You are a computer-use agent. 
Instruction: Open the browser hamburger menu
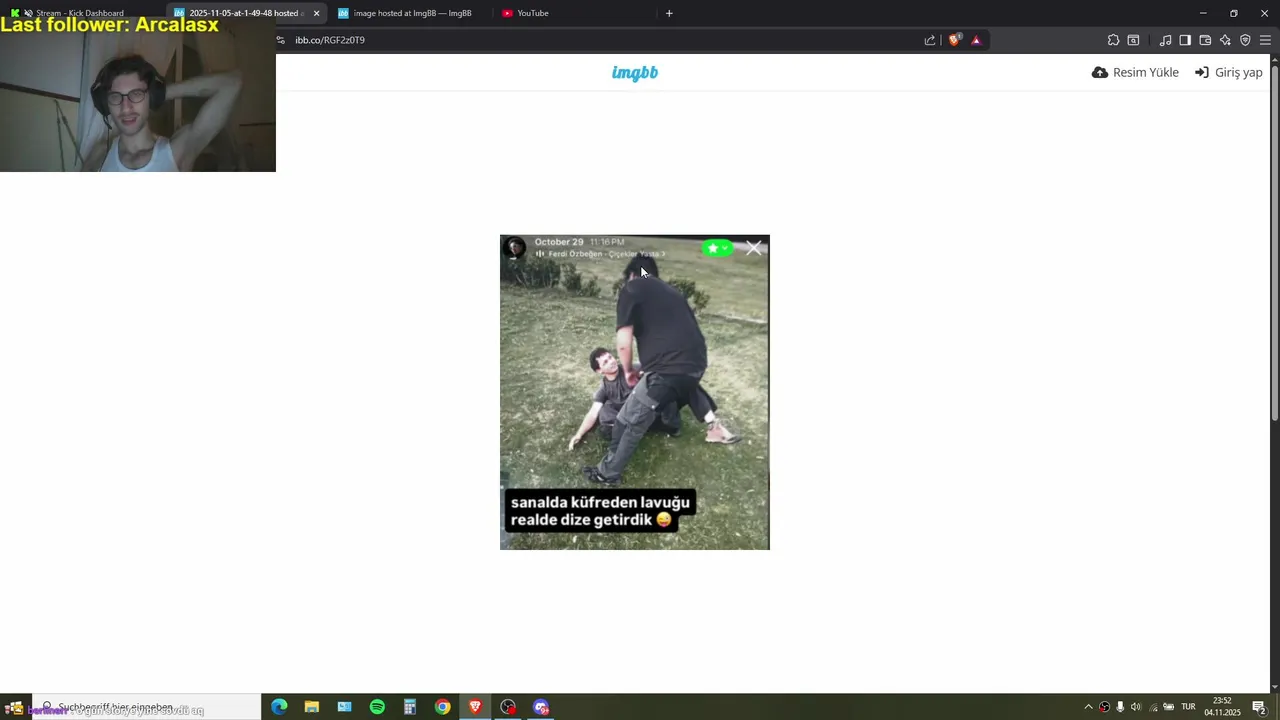click(1265, 40)
